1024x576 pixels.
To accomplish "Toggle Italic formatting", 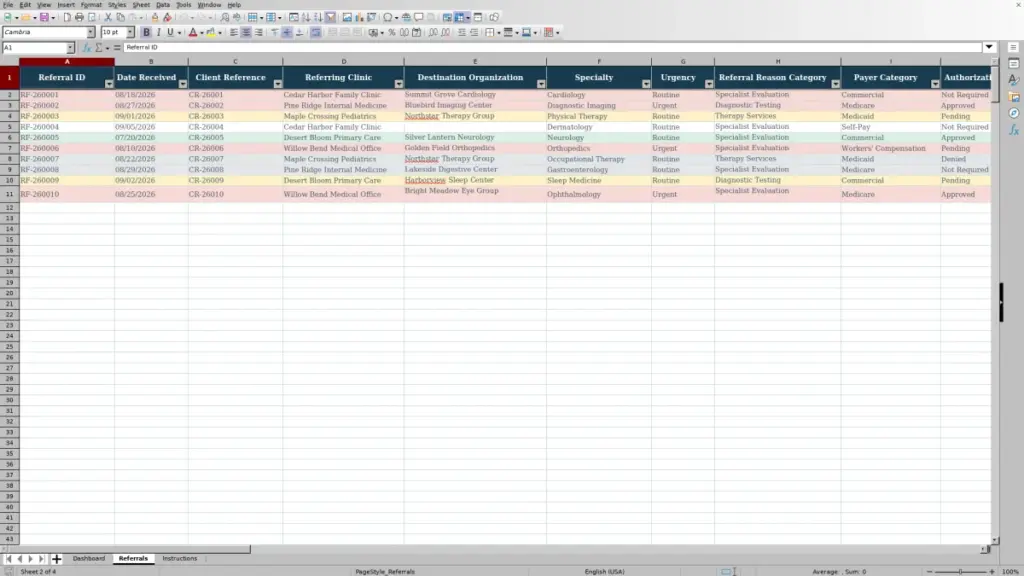I will coord(159,32).
